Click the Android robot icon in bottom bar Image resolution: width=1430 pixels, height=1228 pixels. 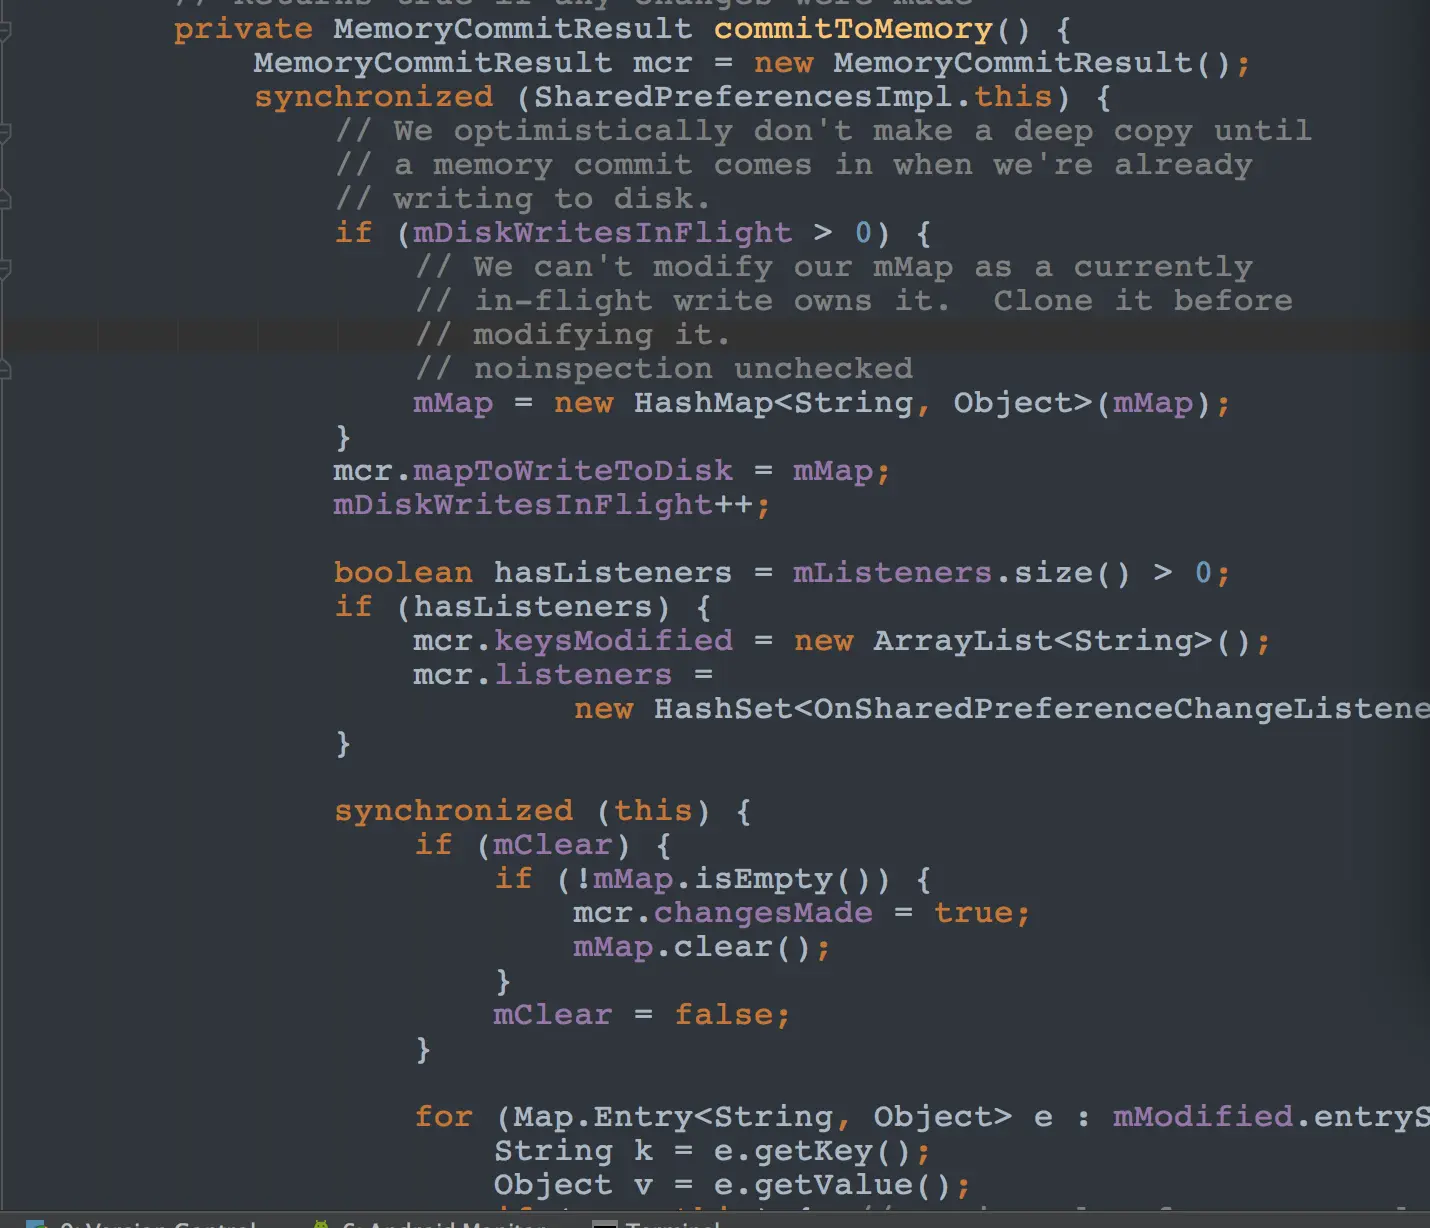(321, 1224)
